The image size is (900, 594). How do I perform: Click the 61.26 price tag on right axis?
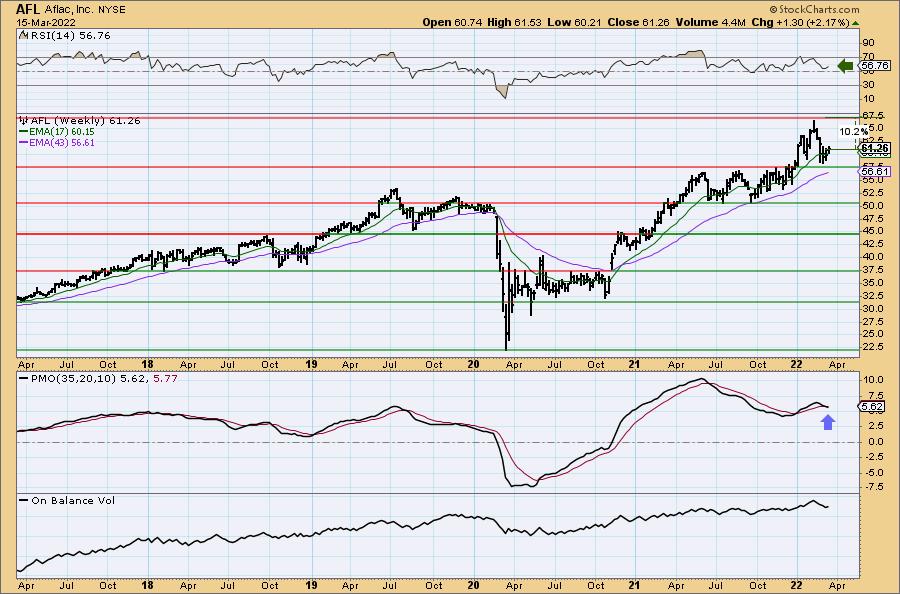(875, 149)
